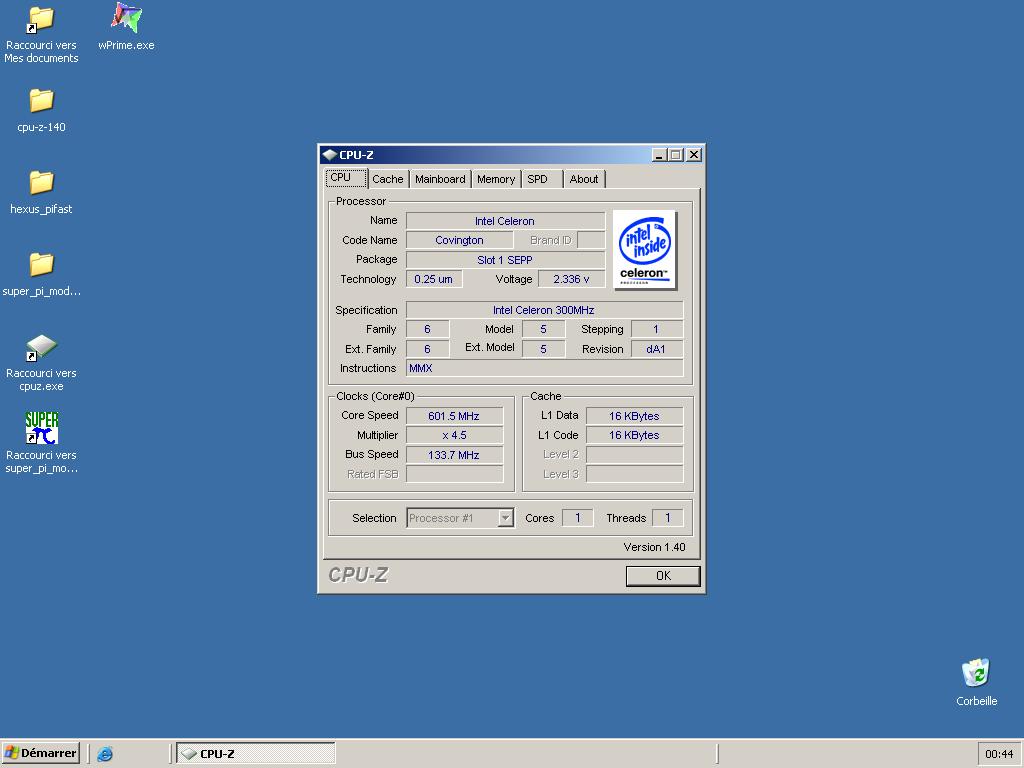Click the CPU-Z title bar icon
Viewport: 1024px width, 768px height.
coord(329,155)
